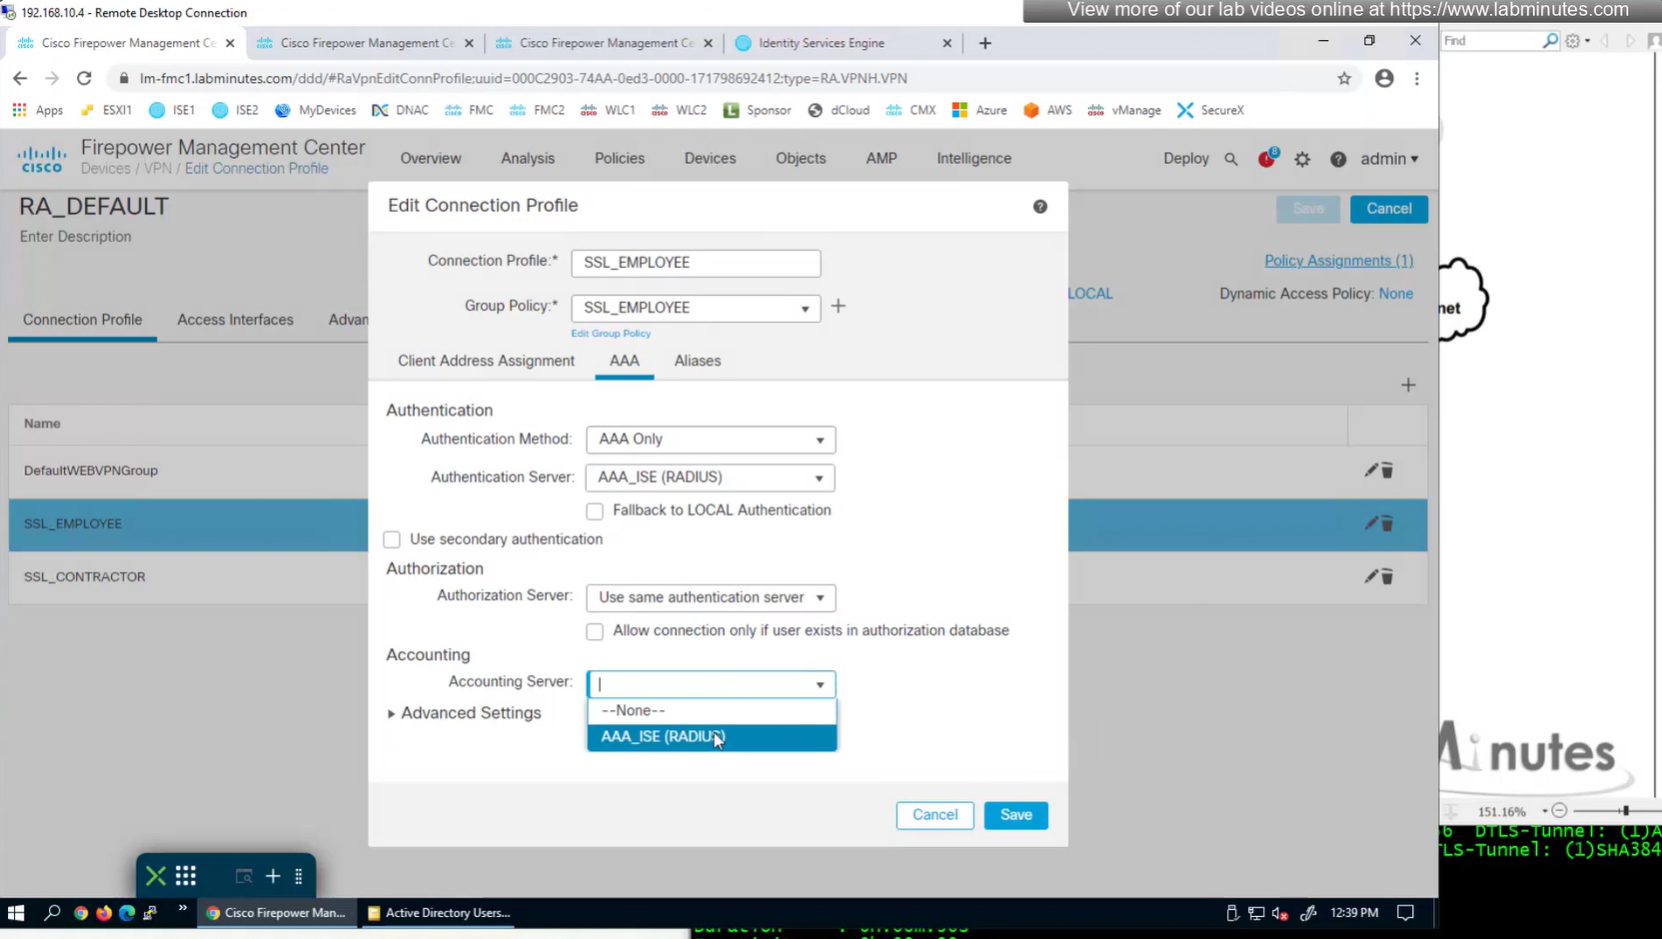This screenshot has width=1662, height=939.
Task: Click the Connection Profile name input field
Action: pos(695,263)
